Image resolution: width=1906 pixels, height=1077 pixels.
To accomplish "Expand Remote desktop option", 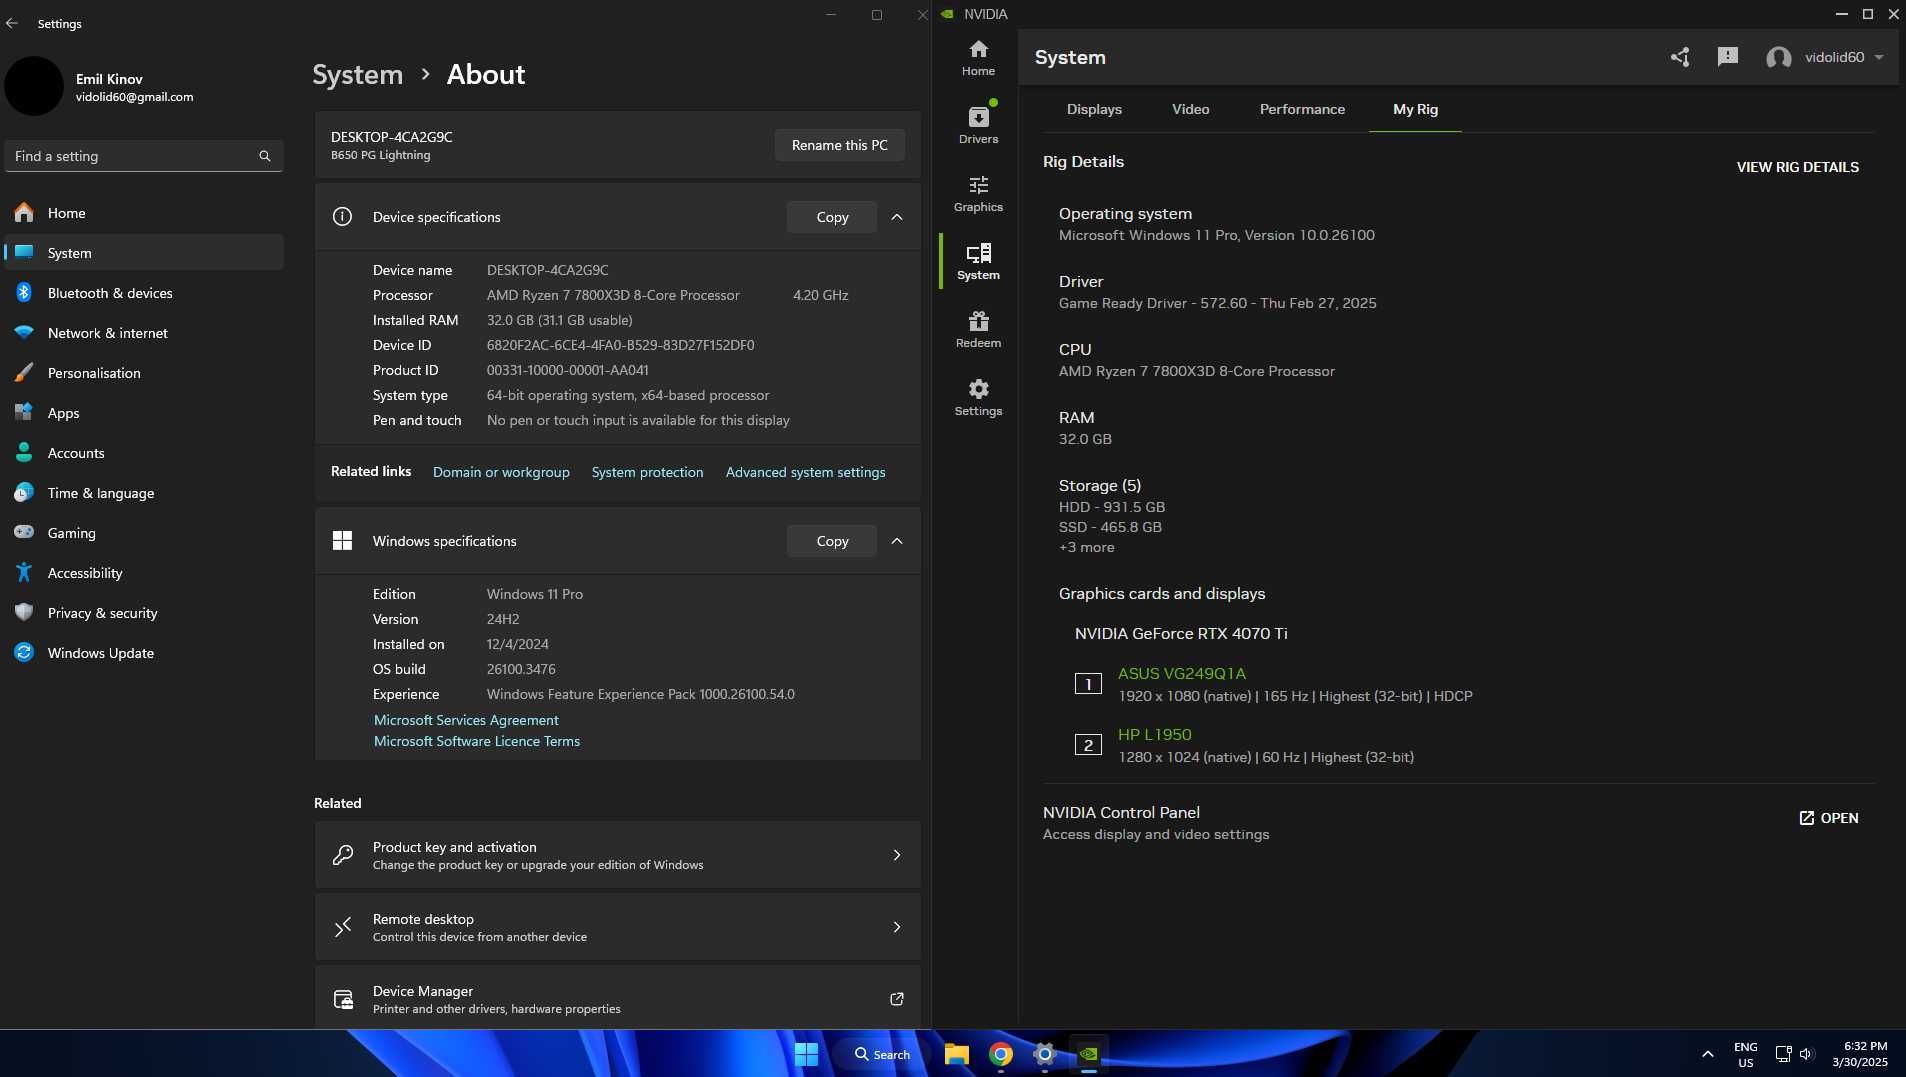I will tap(618, 927).
